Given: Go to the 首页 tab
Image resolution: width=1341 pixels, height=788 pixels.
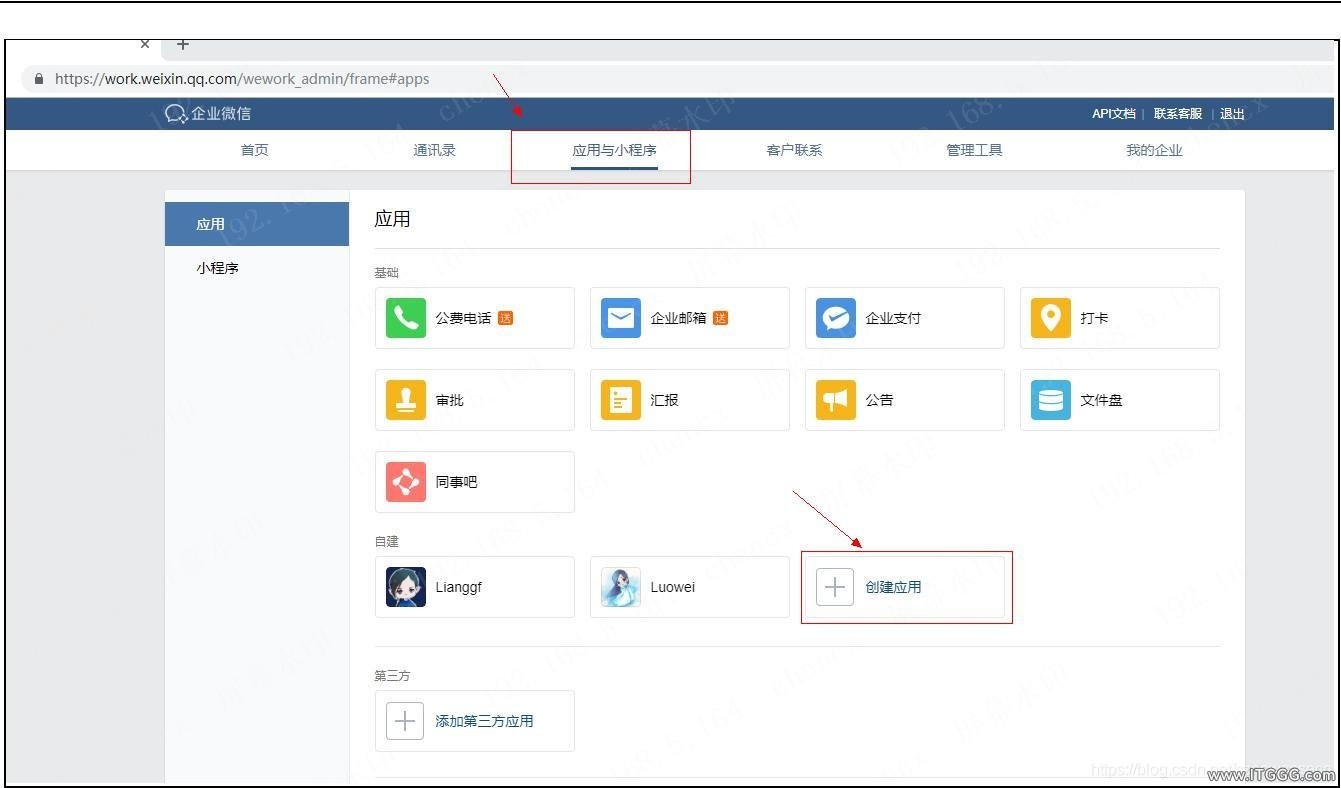Looking at the screenshot, I should point(255,150).
